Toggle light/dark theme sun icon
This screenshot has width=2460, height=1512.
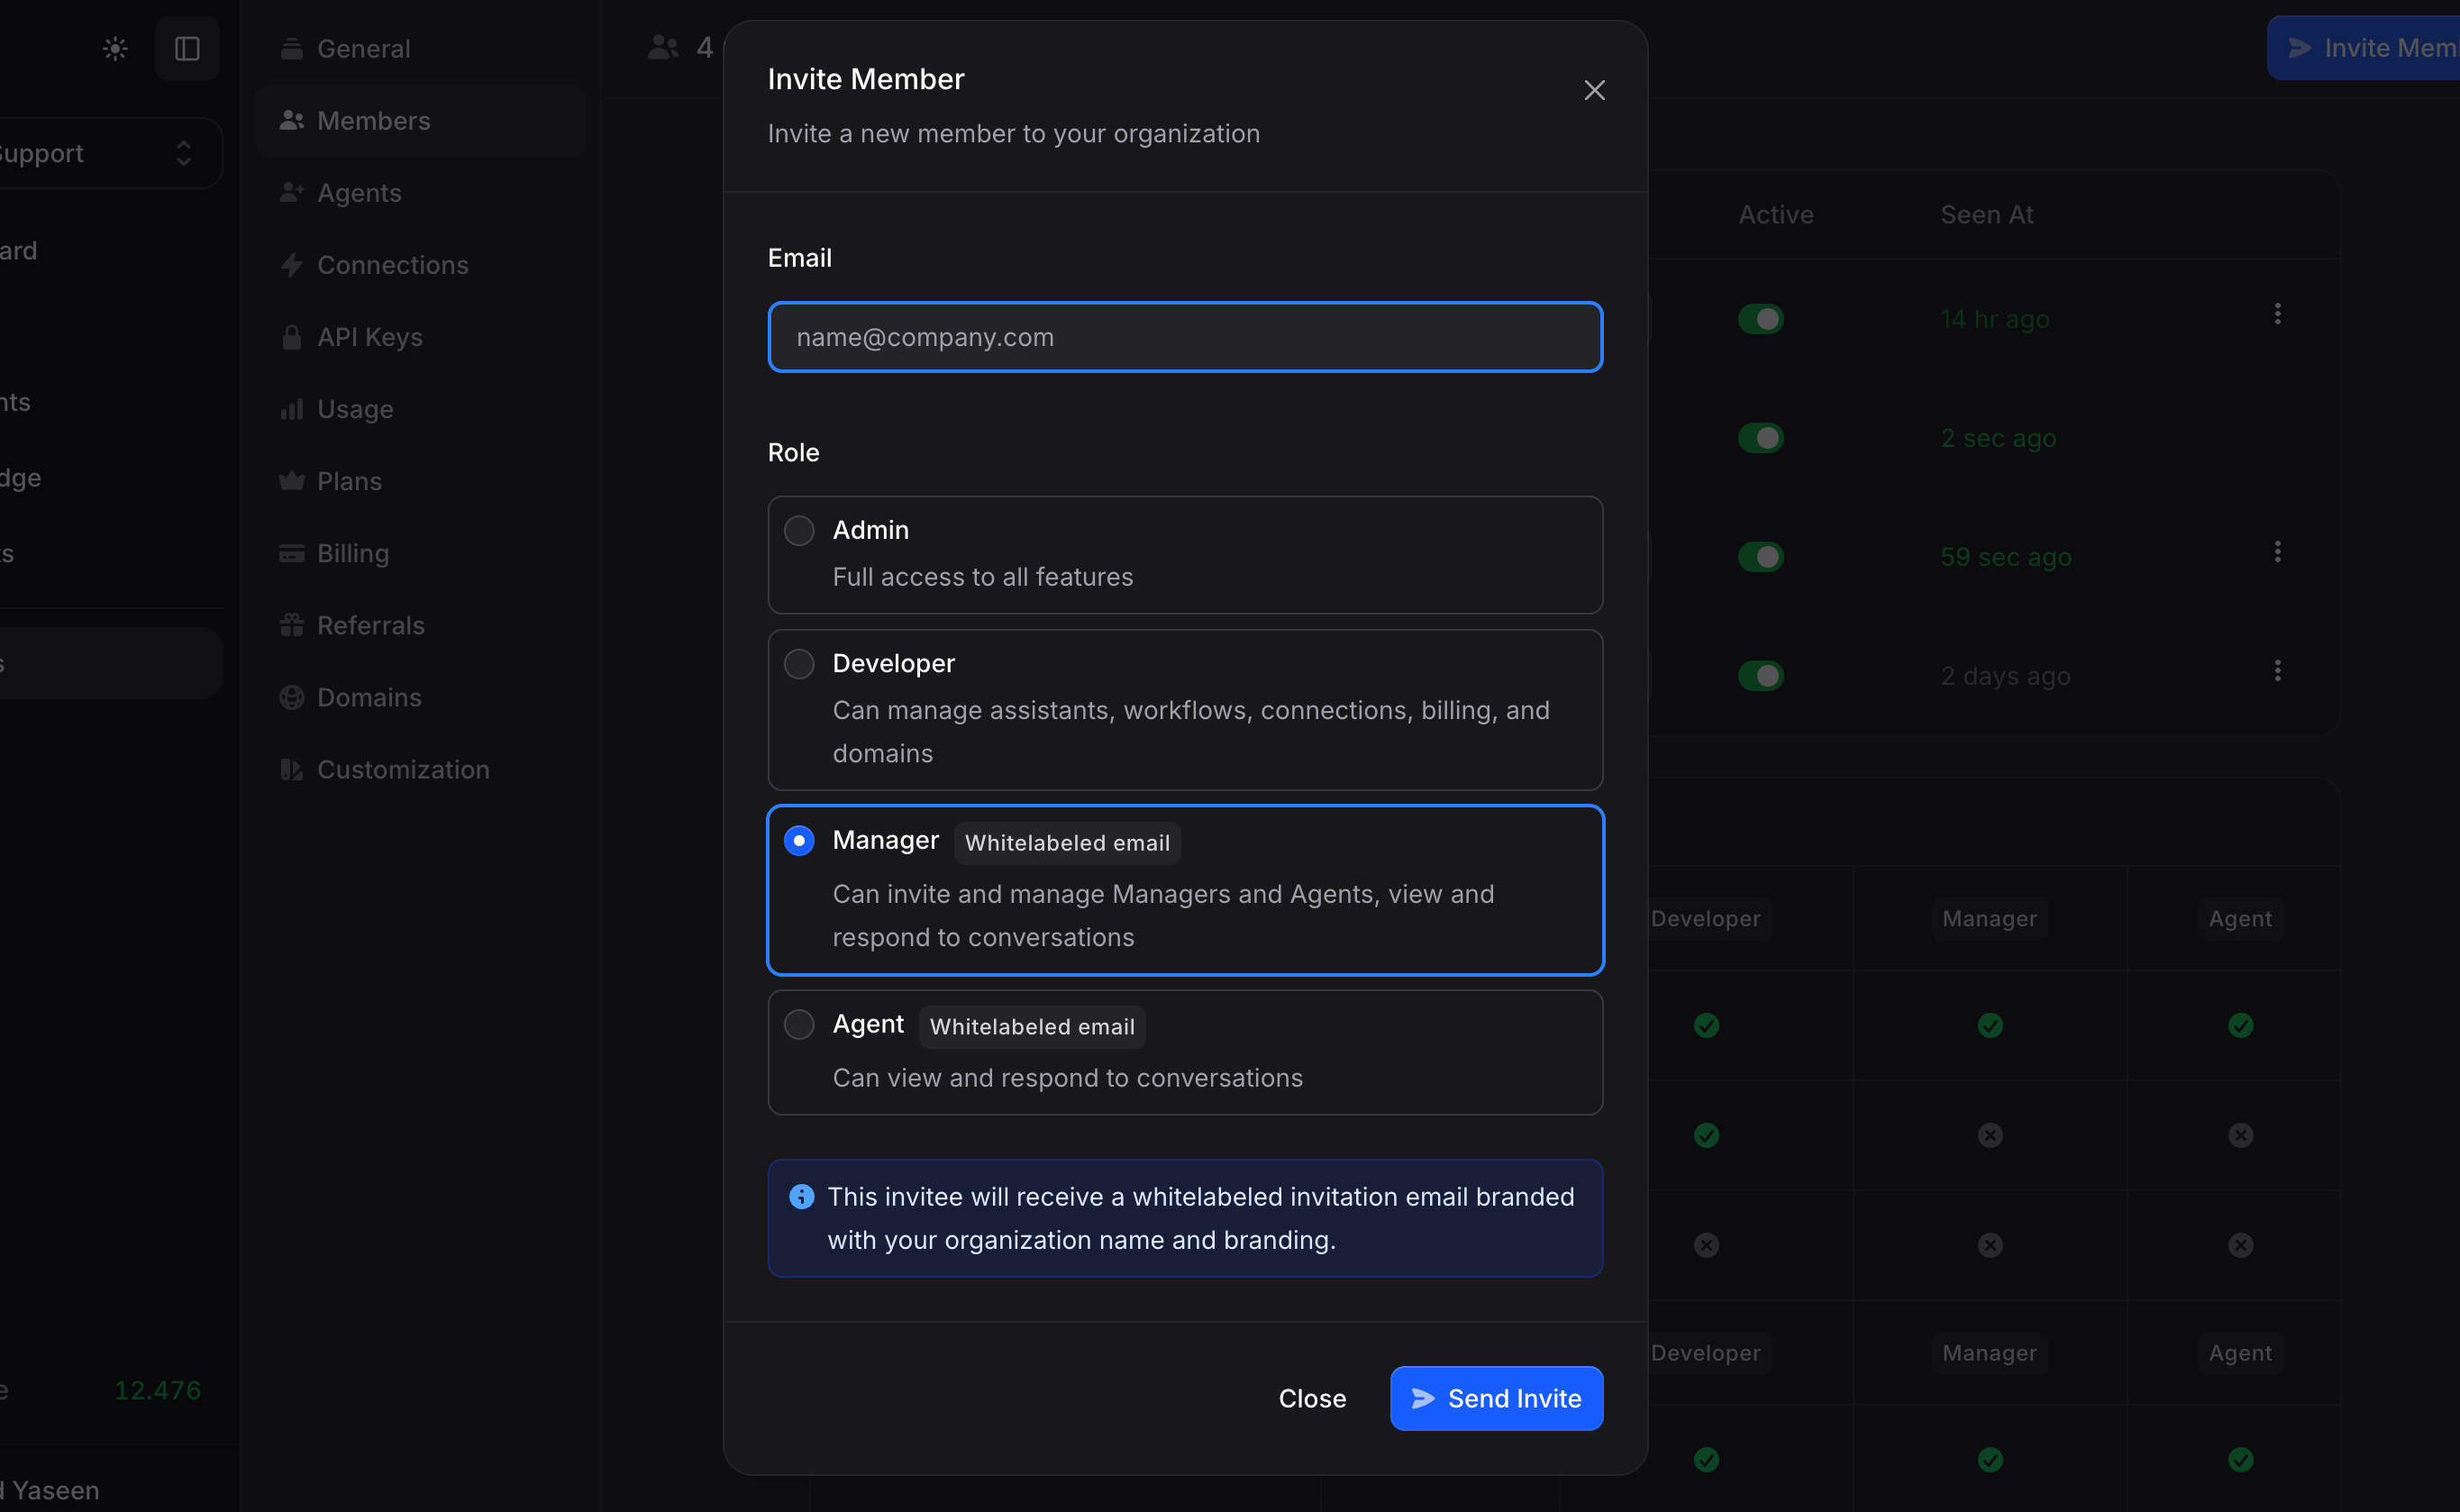pyautogui.click(x=115, y=49)
